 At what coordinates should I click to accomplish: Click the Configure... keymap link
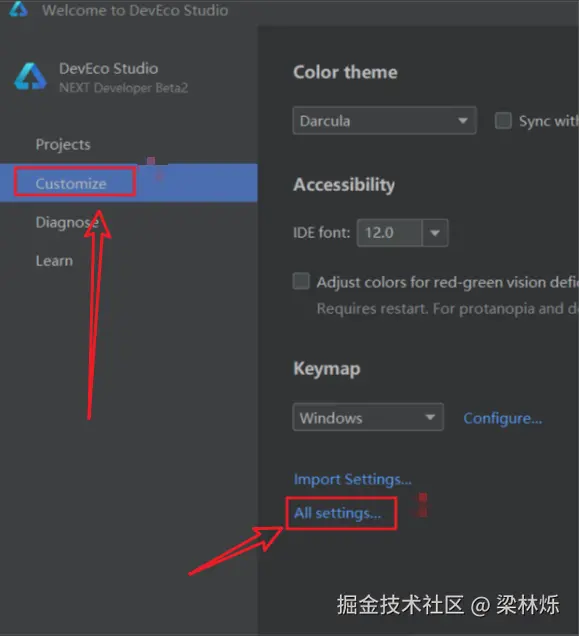pos(503,418)
